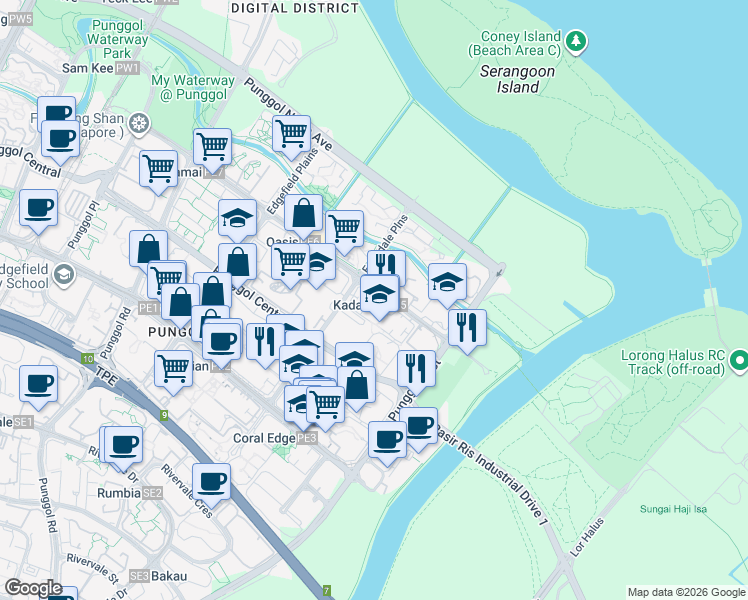The height and width of the screenshot is (600, 748).
Task: Select grocery cart marker directly above Damai label
Action: [213, 149]
